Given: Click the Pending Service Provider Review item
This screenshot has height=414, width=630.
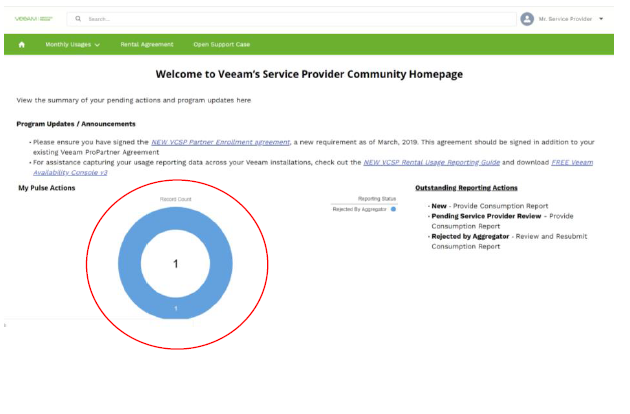Looking at the screenshot, I should (501, 221).
